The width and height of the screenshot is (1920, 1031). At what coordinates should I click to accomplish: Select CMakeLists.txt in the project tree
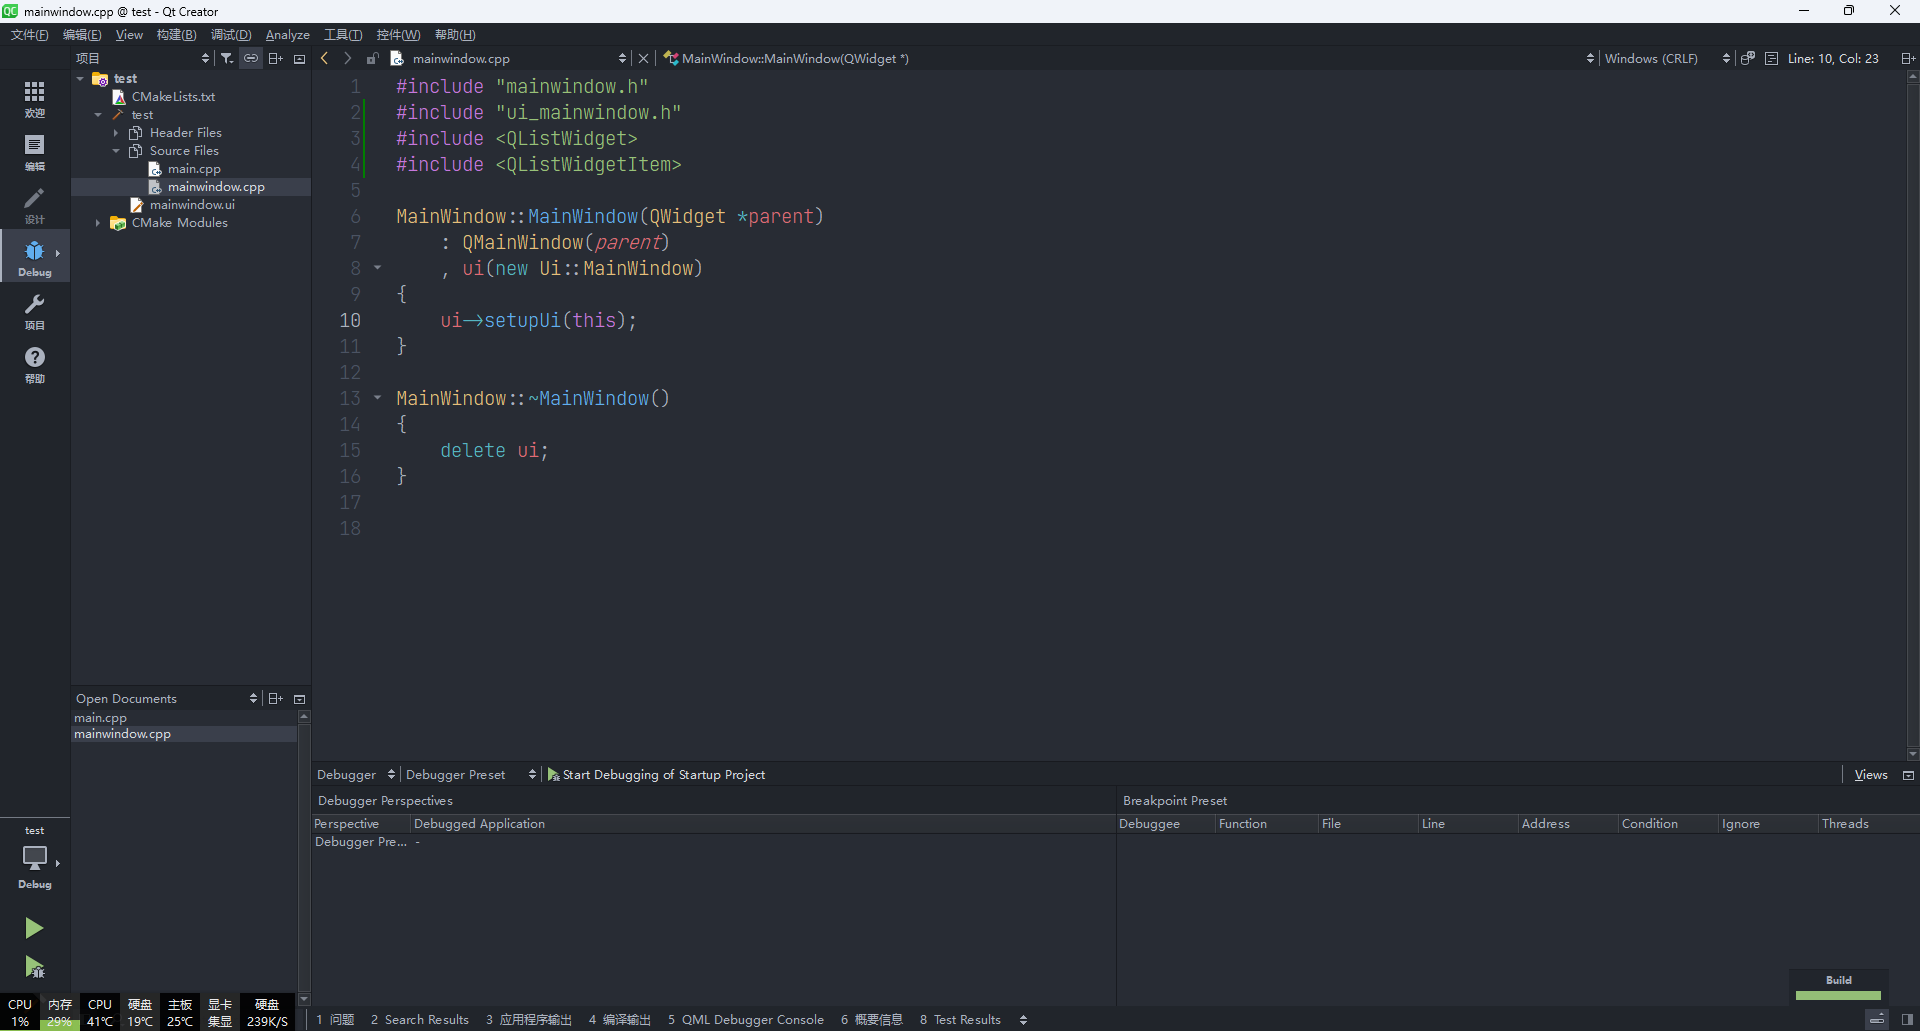click(x=173, y=96)
